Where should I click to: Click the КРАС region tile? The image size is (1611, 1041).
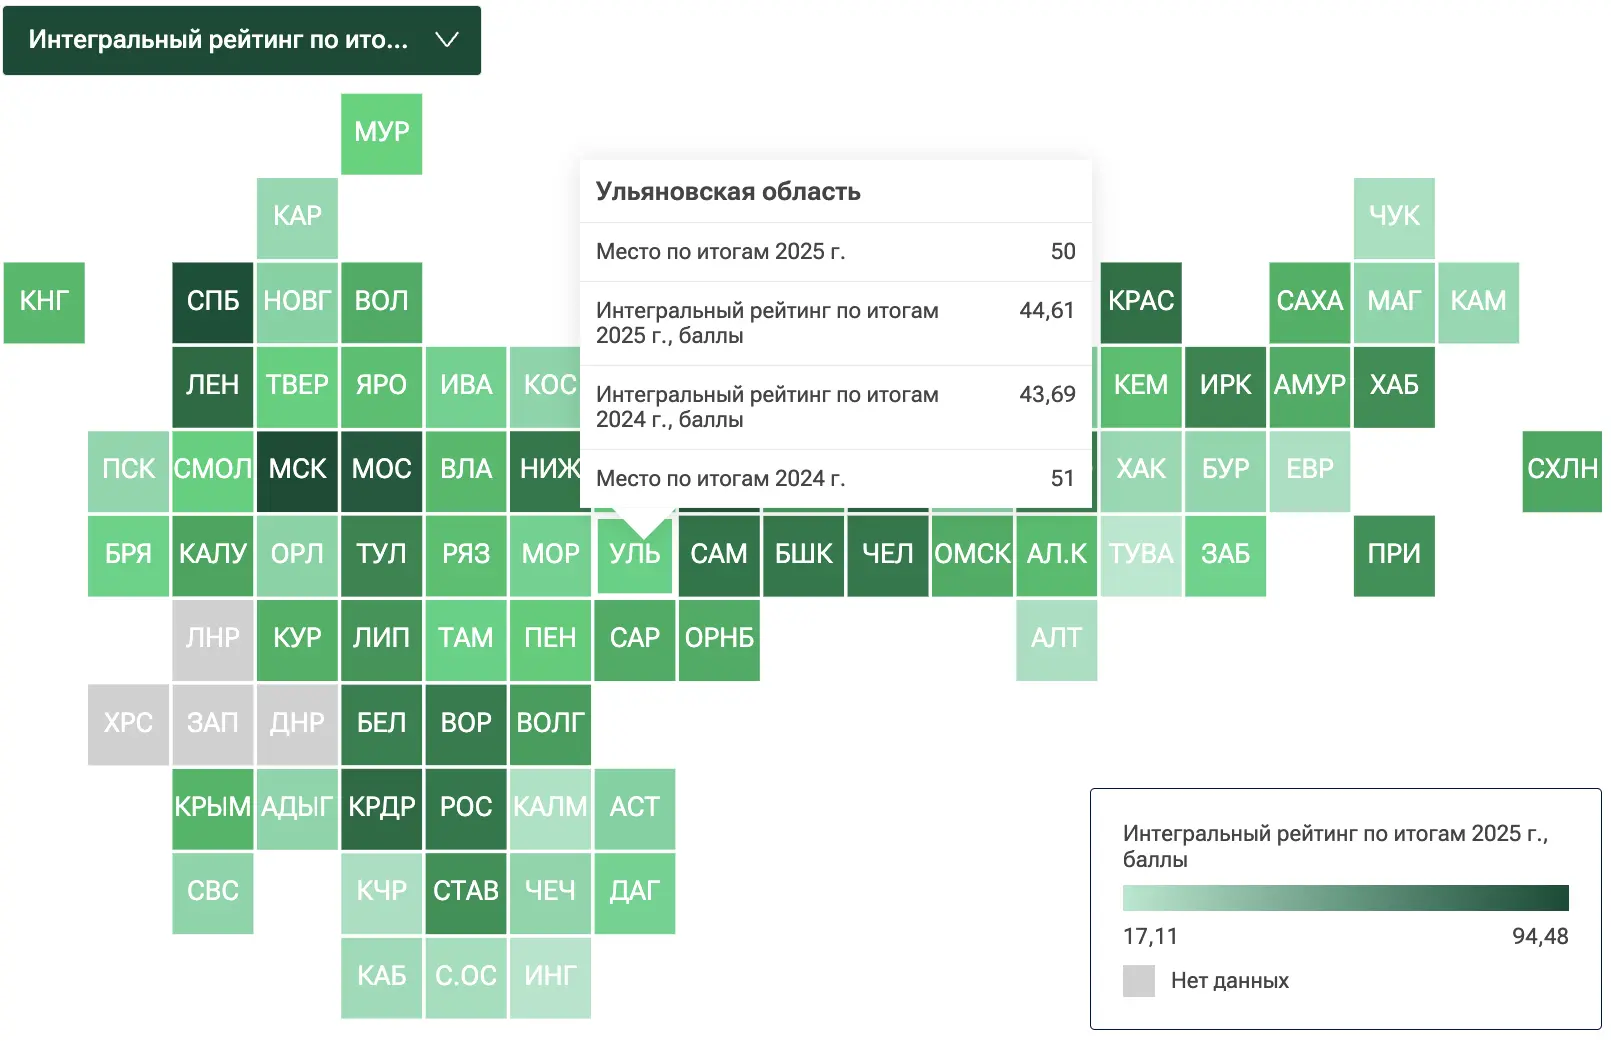pos(1141,303)
